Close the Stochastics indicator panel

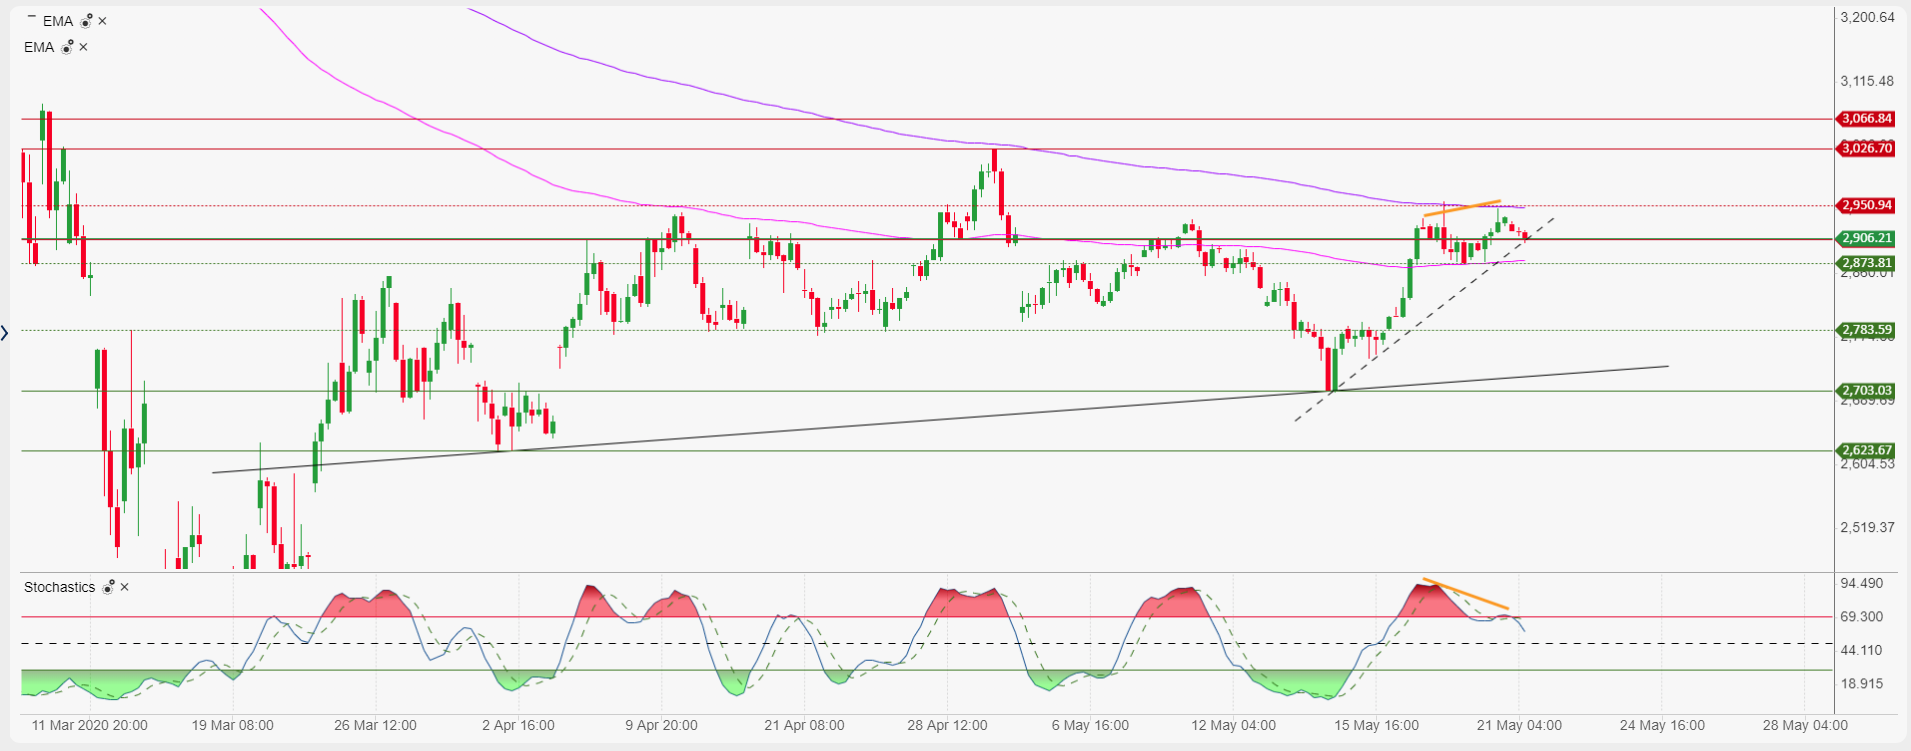click(x=124, y=587)
